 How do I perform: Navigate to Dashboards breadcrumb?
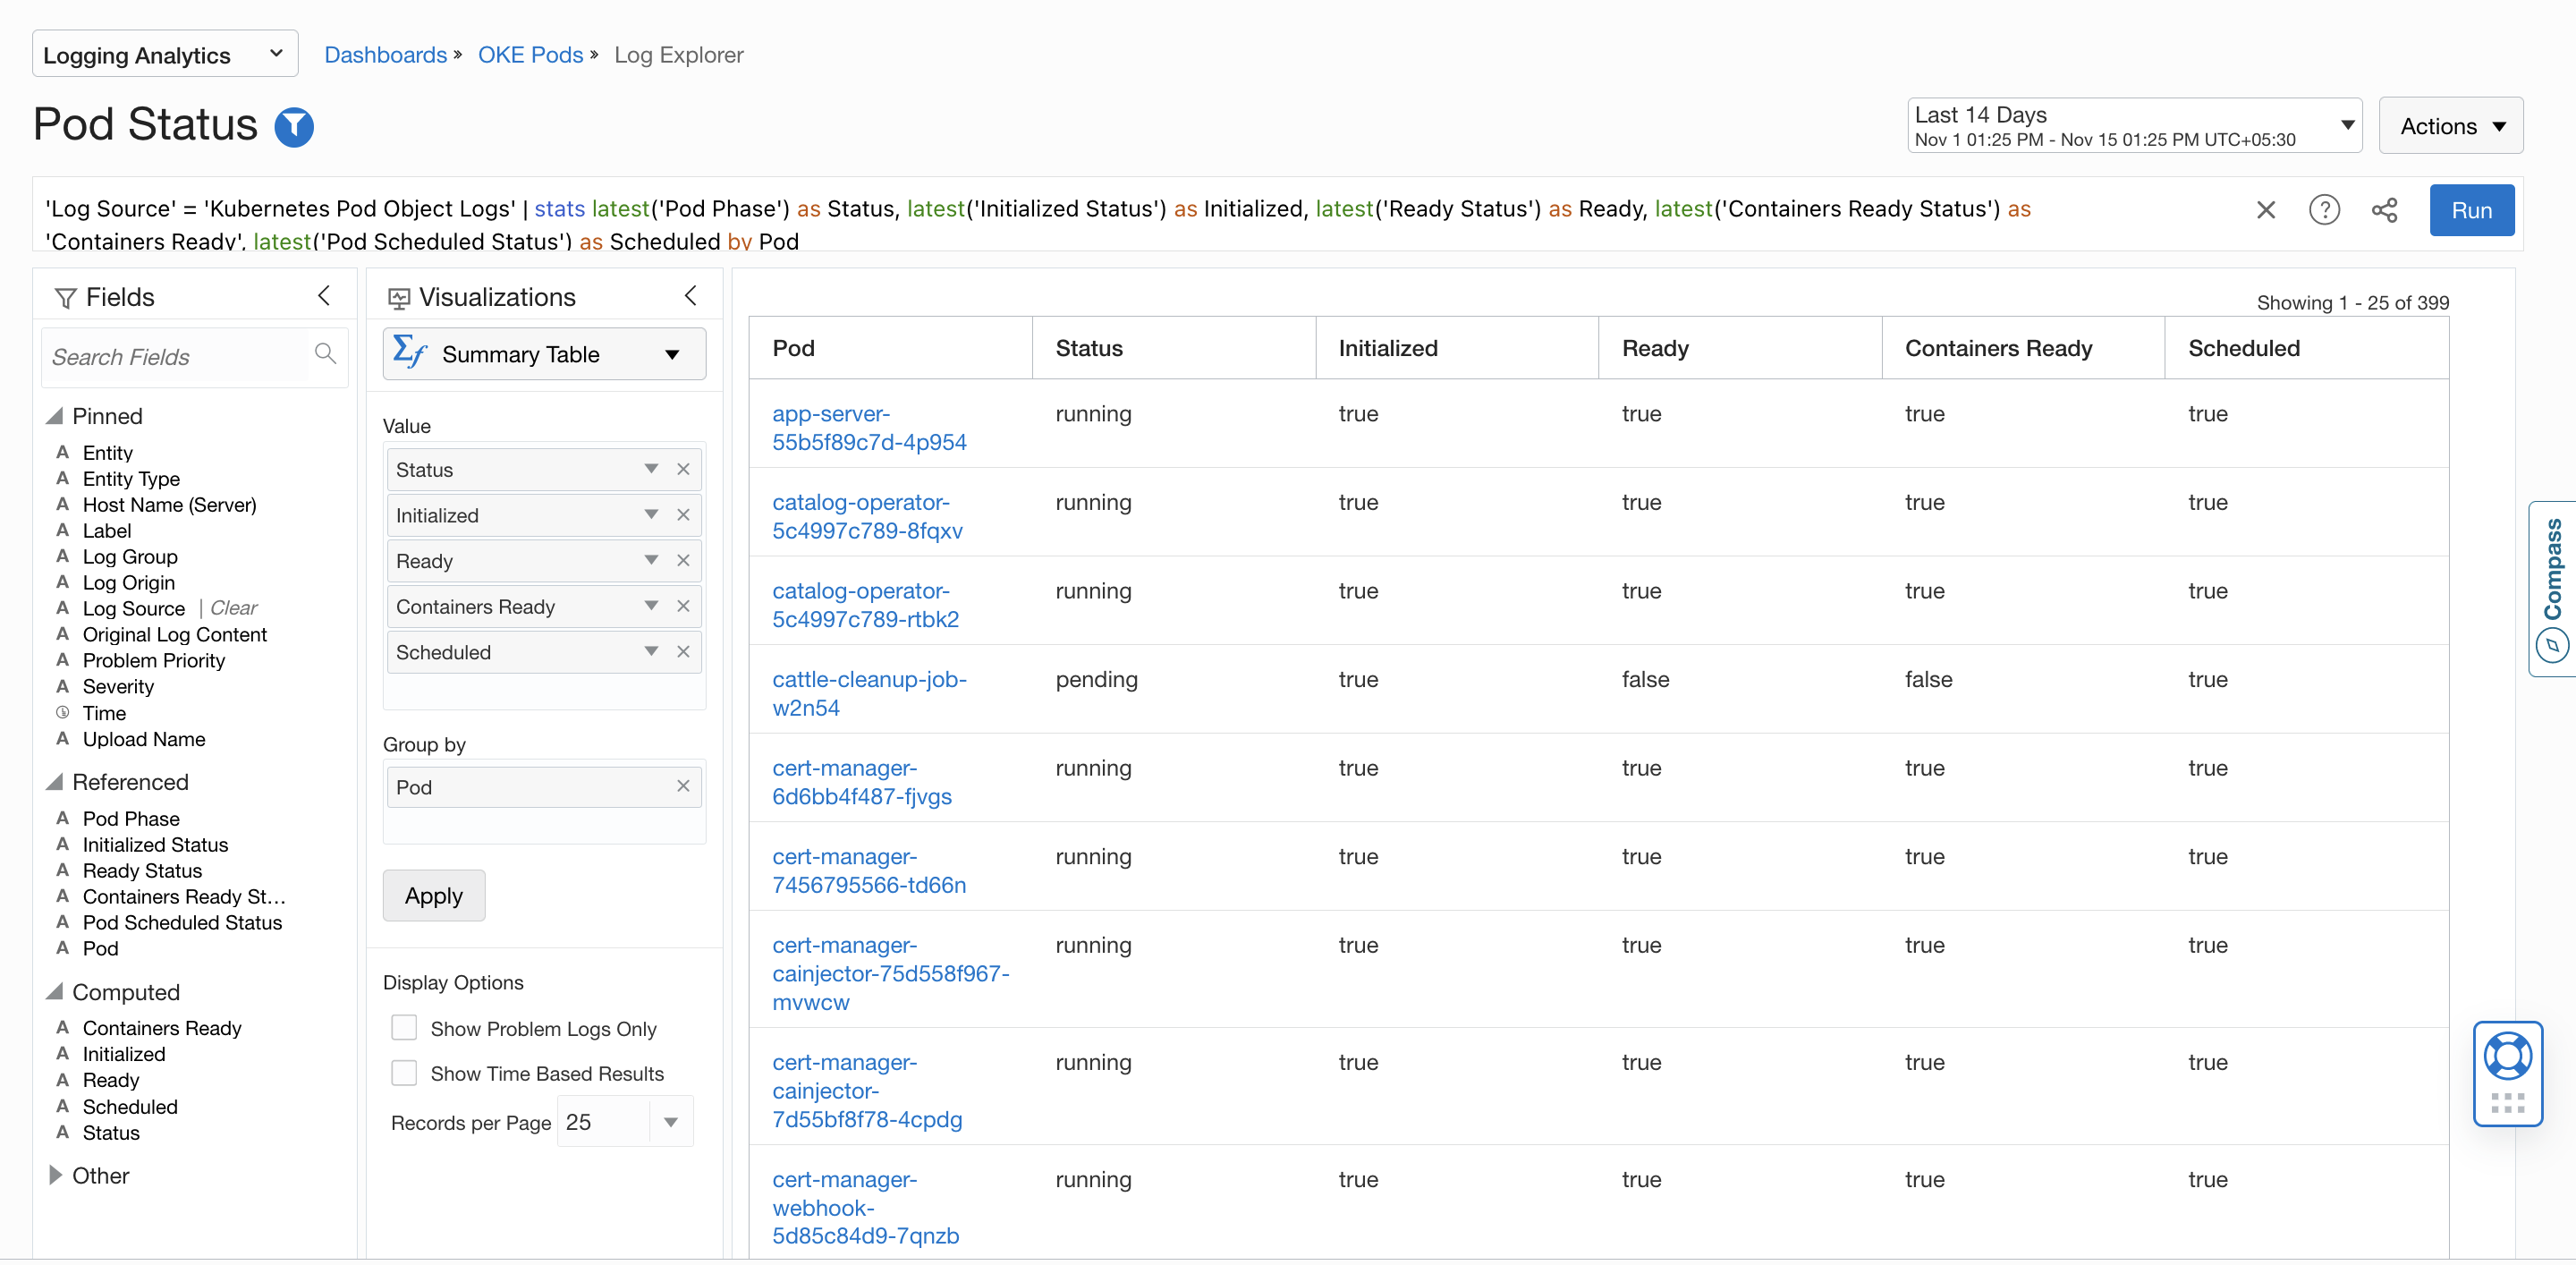(385, 55)
